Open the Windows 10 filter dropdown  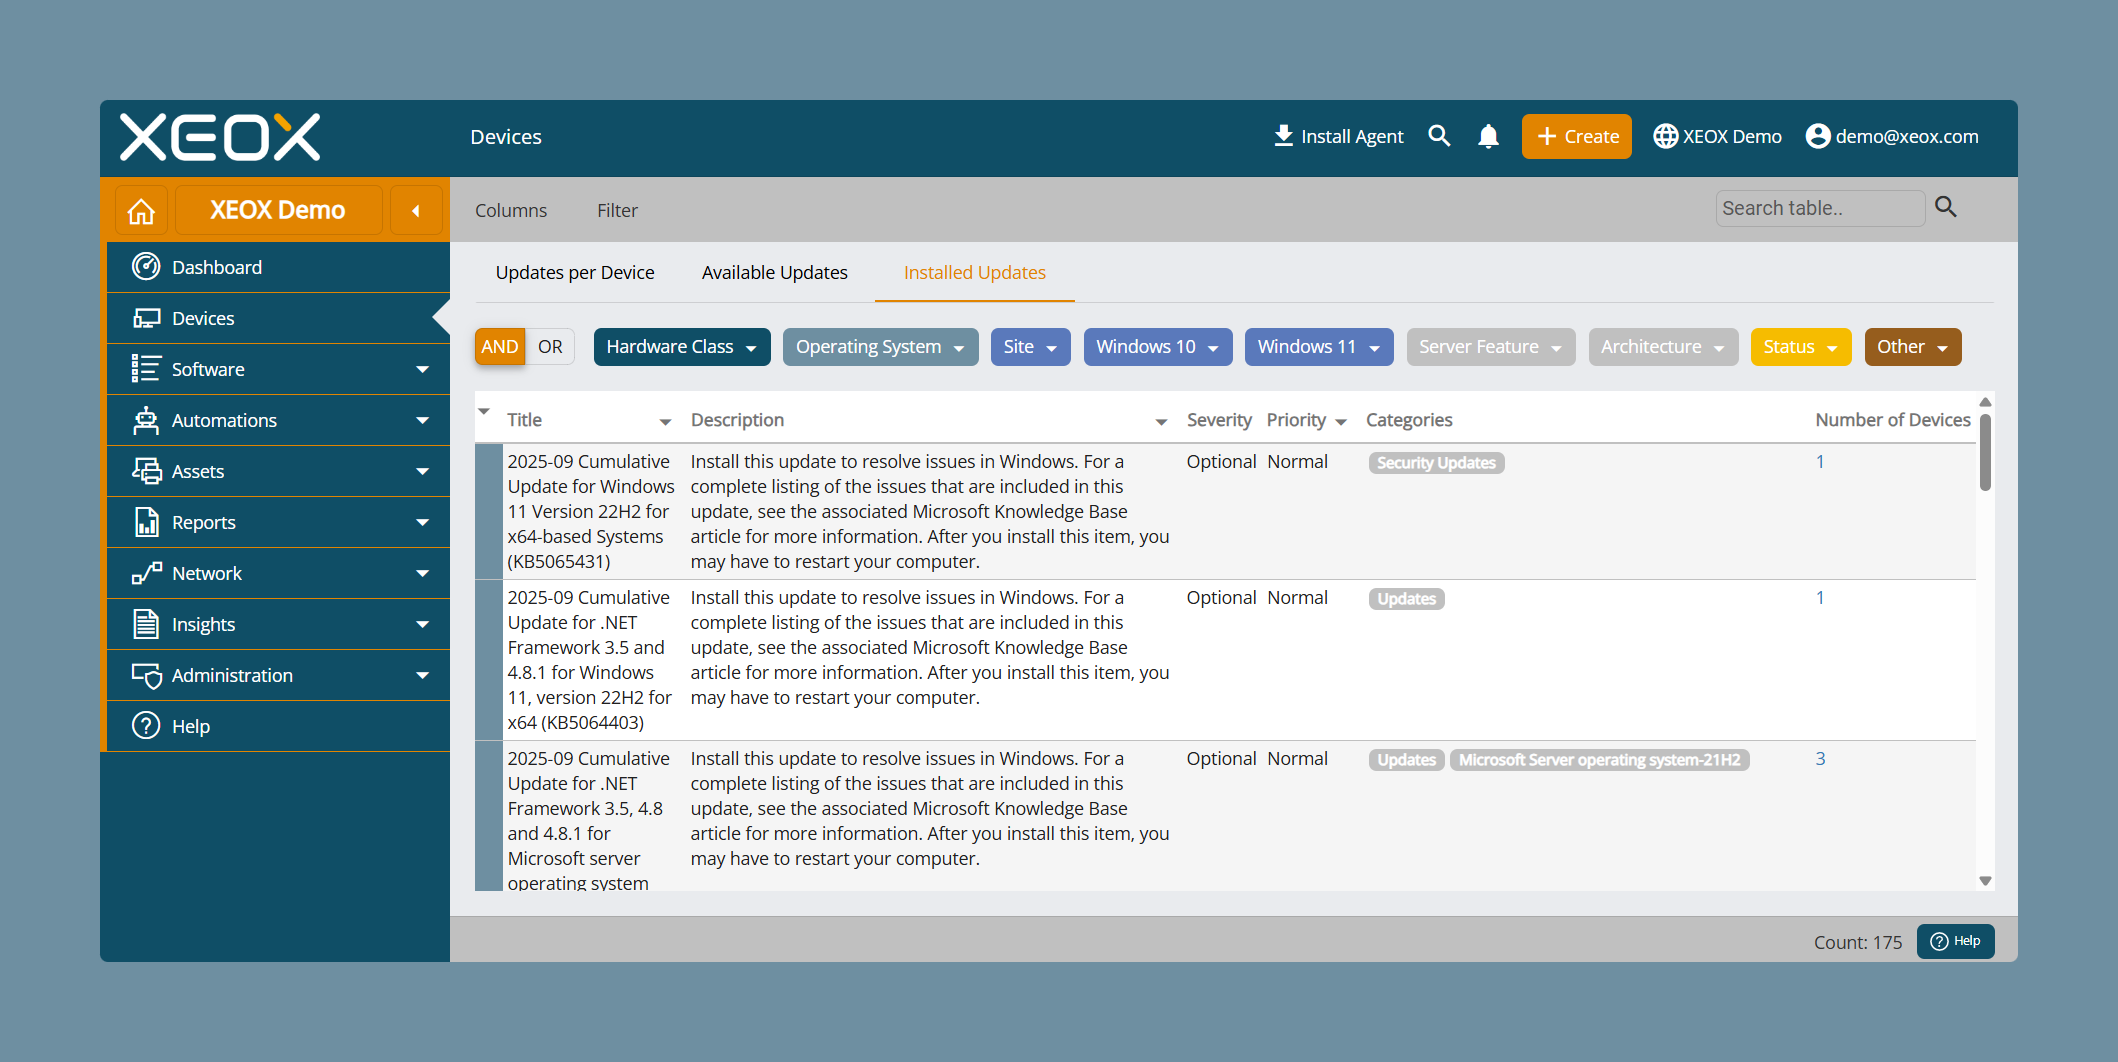click(x=1157, y=347)
